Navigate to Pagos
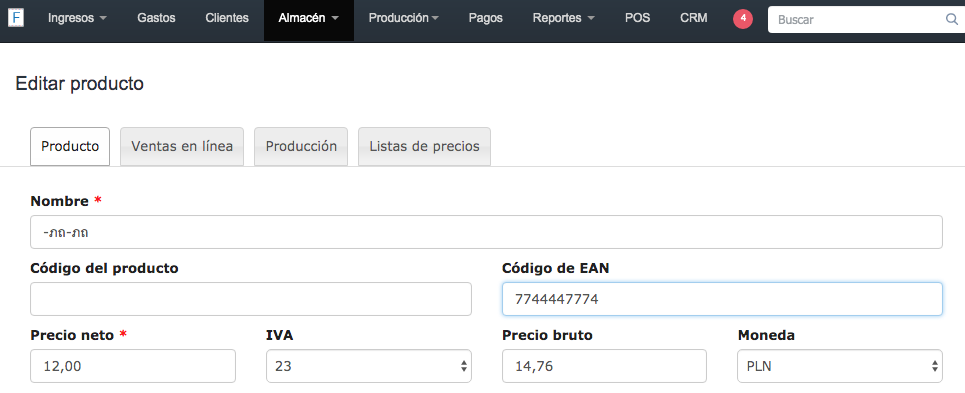The image size is (965, 393). pyautogui.click(x=486, y=18)
